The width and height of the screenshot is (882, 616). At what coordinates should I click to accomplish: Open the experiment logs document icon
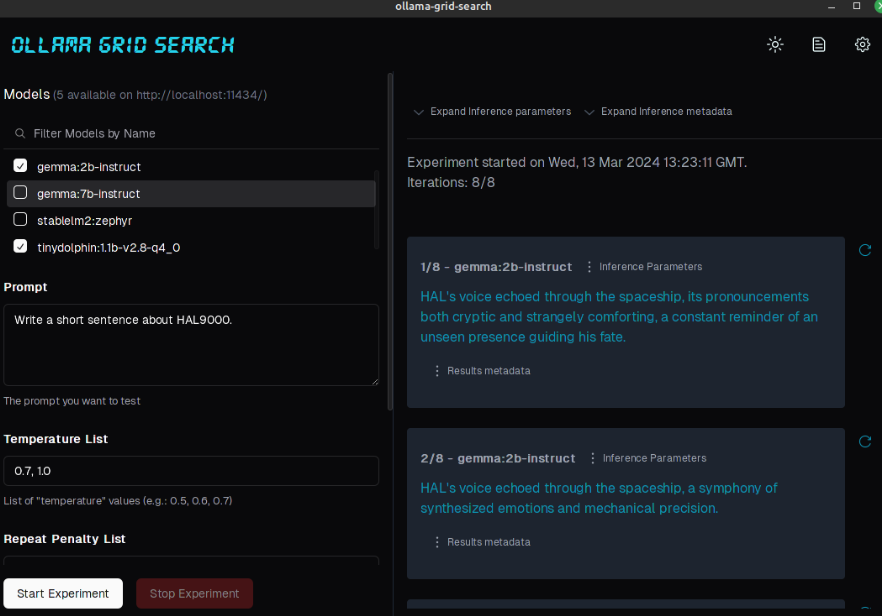(819, 44)
